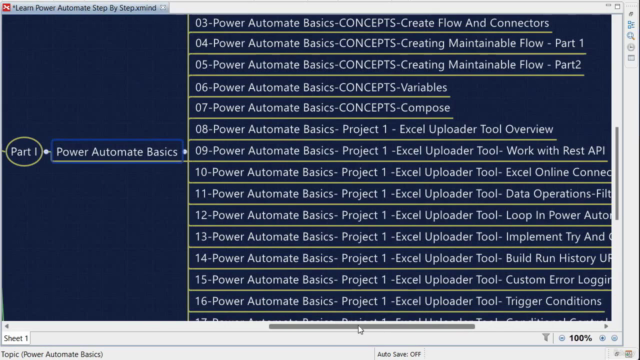This screenshot has width=640, height=360.
Task: Click the right arrow of the horizontal scrollbar
Action: (x=606, y=326)
